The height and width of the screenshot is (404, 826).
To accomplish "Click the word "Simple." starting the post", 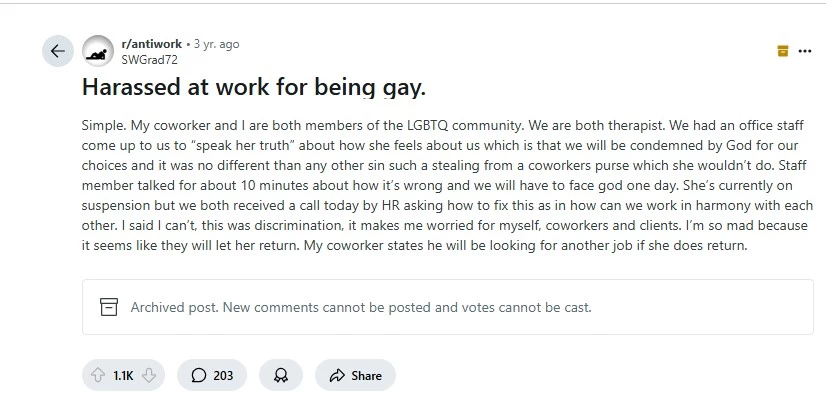I will coord(104,125).
